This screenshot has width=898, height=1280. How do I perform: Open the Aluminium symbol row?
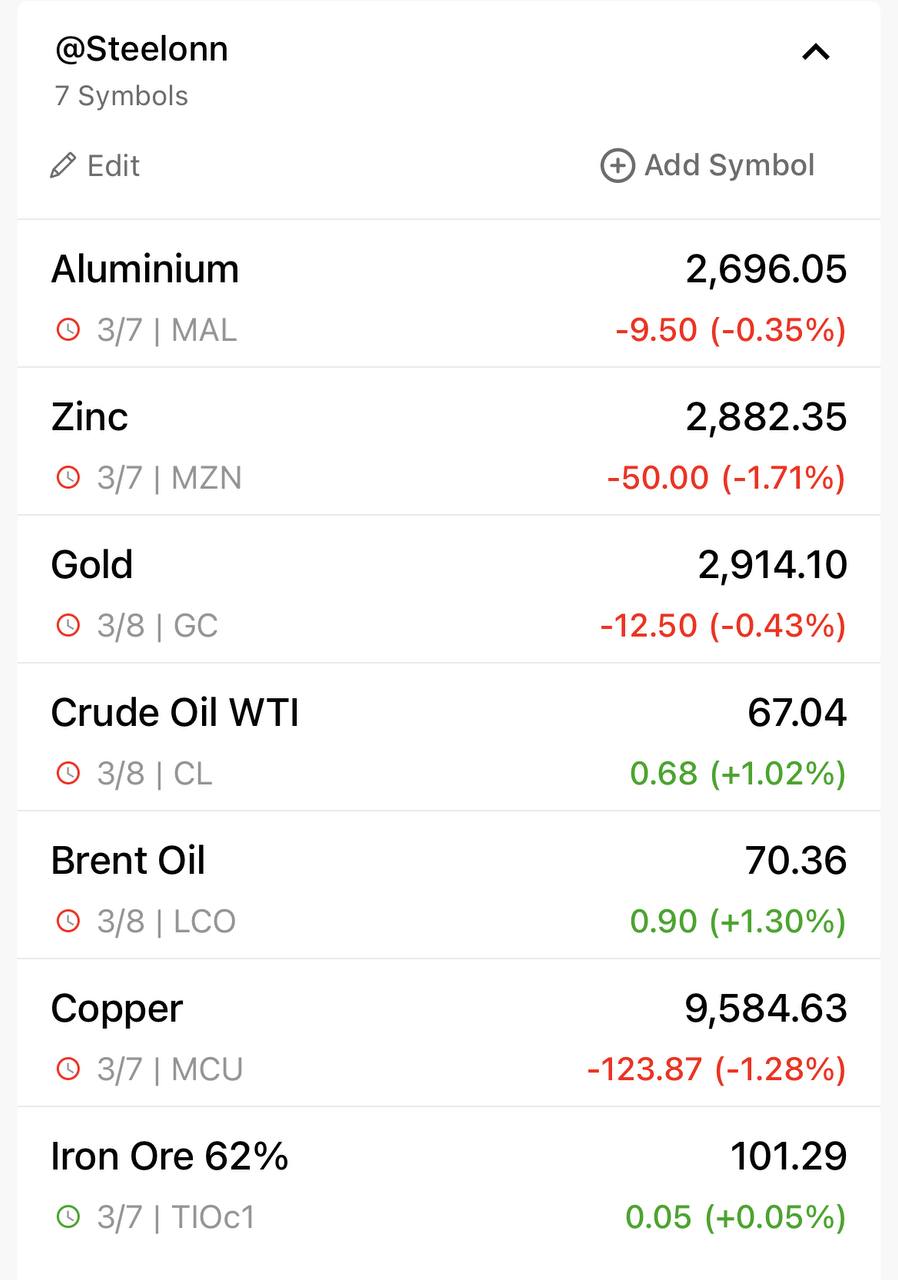coord(449,294)
